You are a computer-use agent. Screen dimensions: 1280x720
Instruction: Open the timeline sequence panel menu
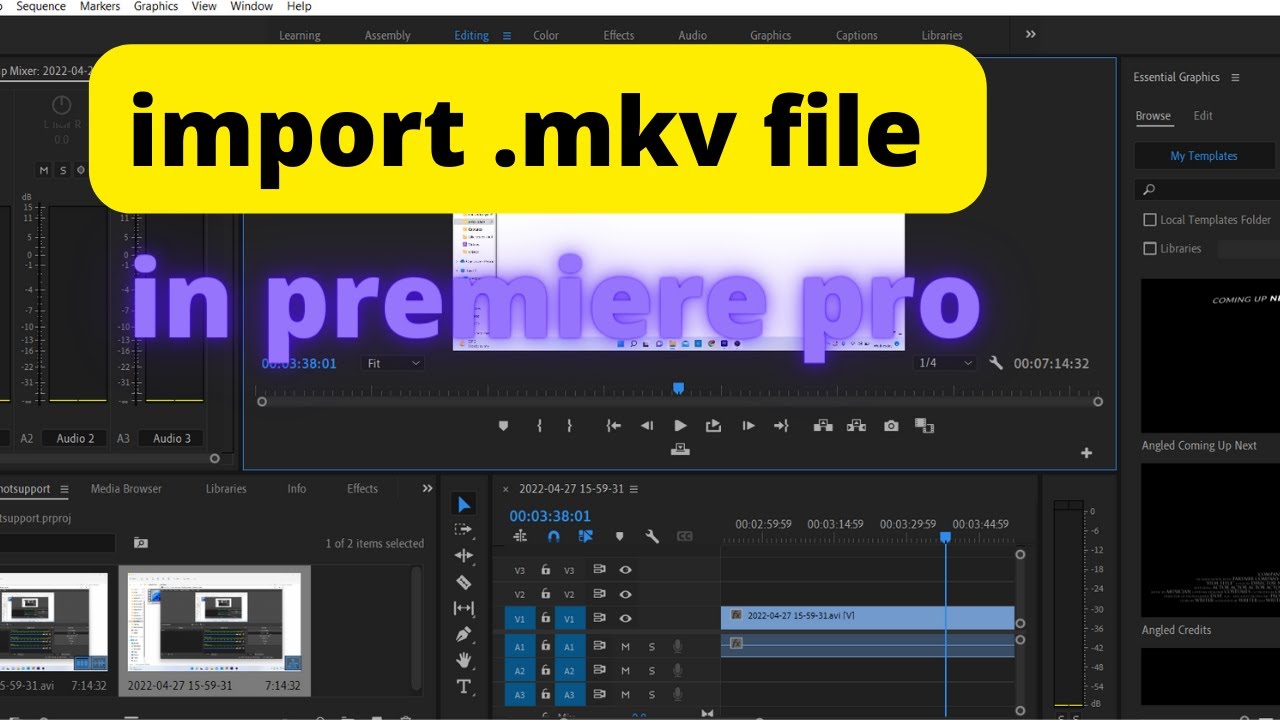(x=634, y=489)
